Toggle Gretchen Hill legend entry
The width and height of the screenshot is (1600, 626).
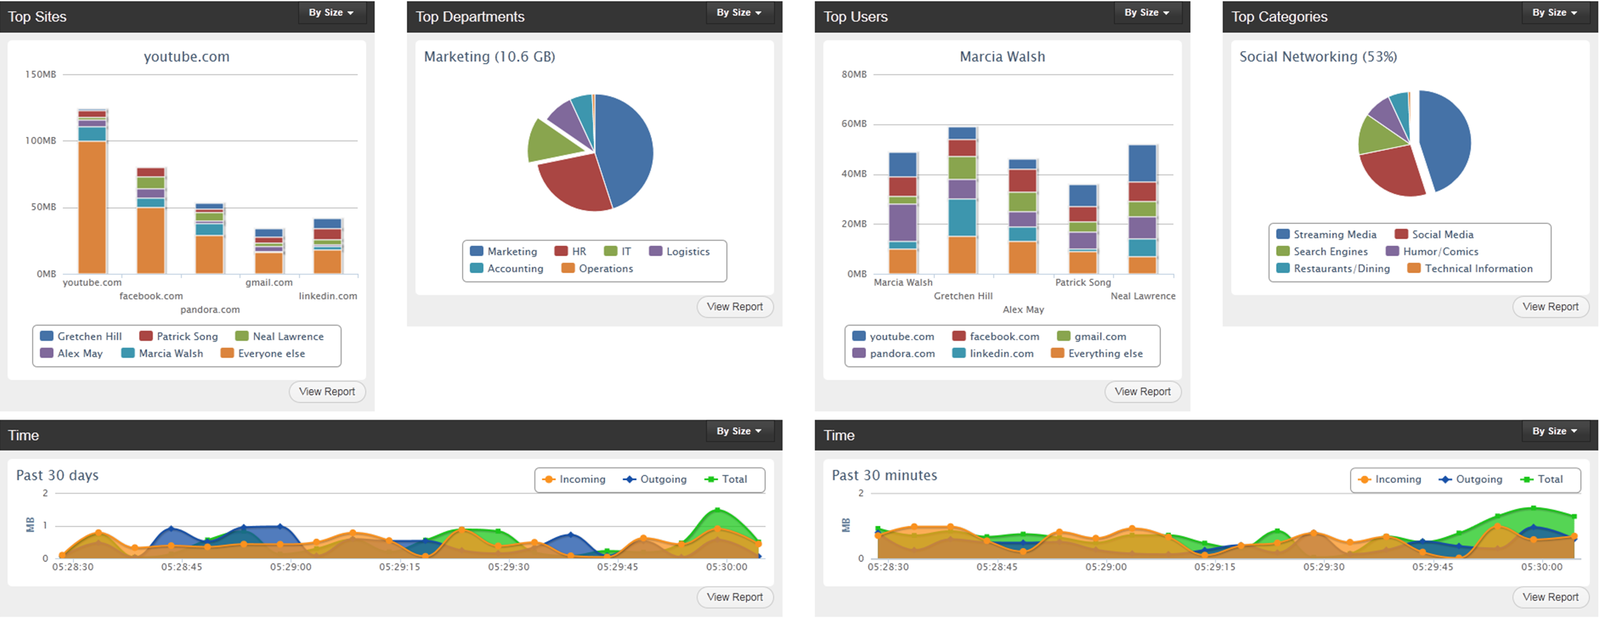click(81, 337)
